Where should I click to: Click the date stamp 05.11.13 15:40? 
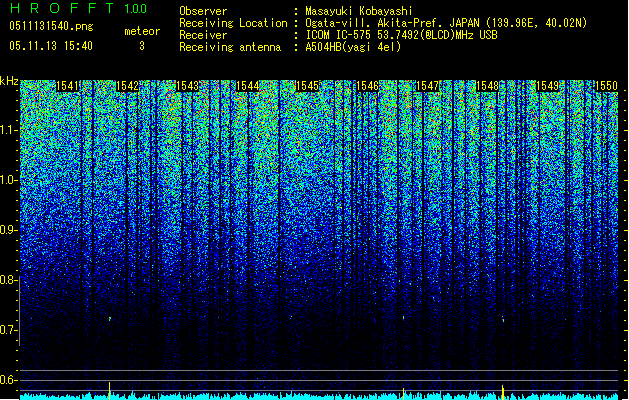(51, 46)
